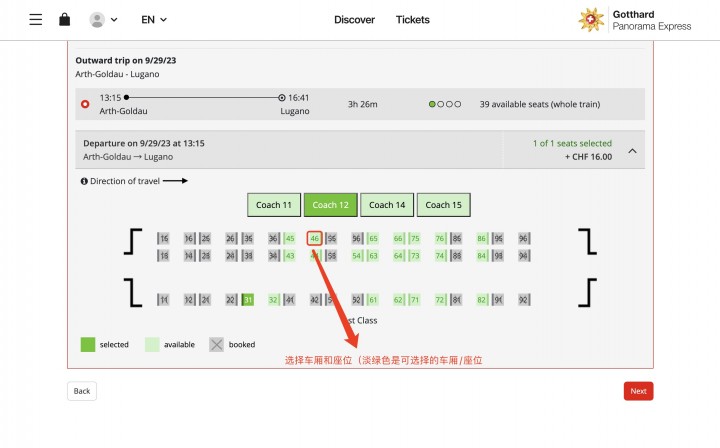This screenshot has height=448, width=720.
Task: Choose seat 72
Action: click(x=440, y=300)
